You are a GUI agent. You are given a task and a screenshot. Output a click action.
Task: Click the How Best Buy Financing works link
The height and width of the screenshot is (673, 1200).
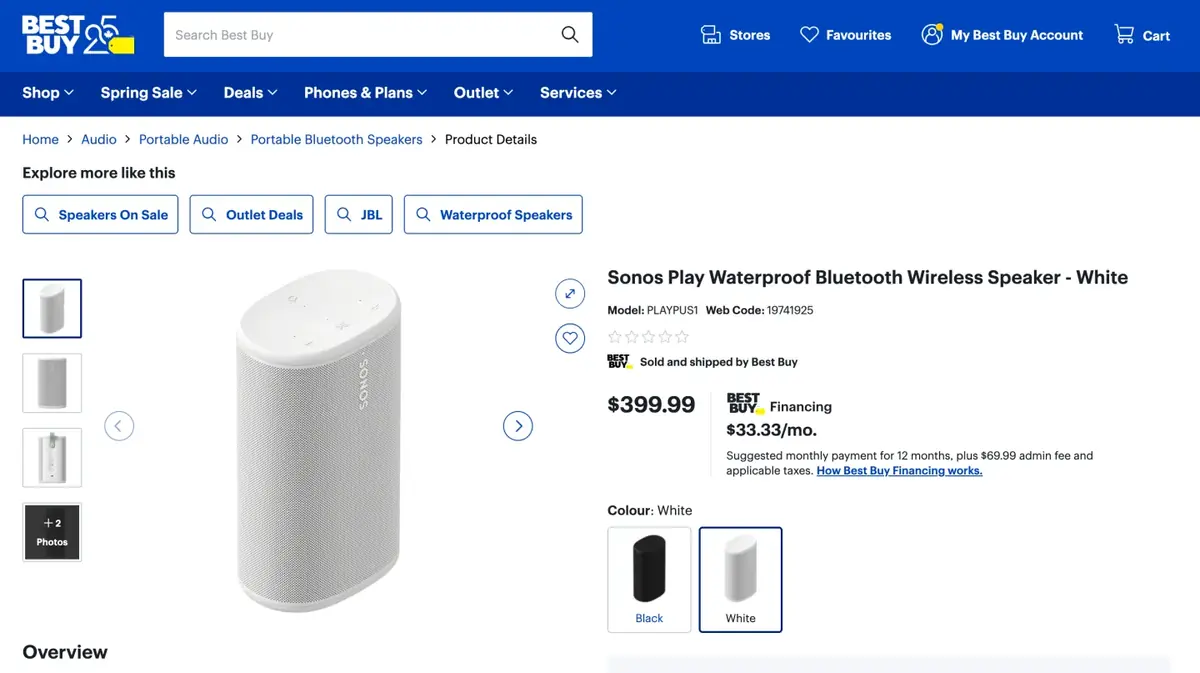pos(898,470)
